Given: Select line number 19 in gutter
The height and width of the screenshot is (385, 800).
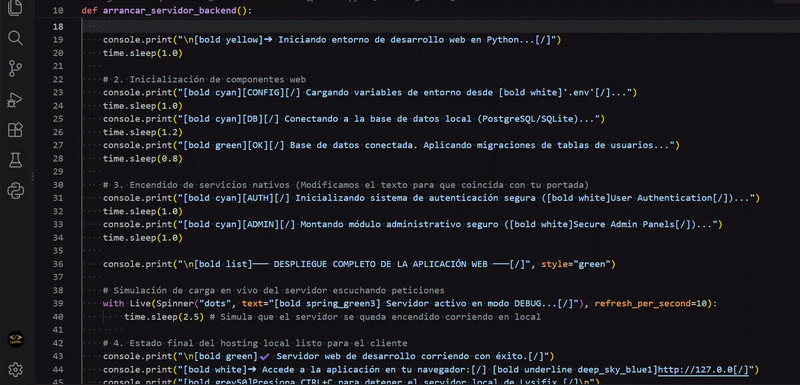Looking at the screenshot, I should click(58, 40).
